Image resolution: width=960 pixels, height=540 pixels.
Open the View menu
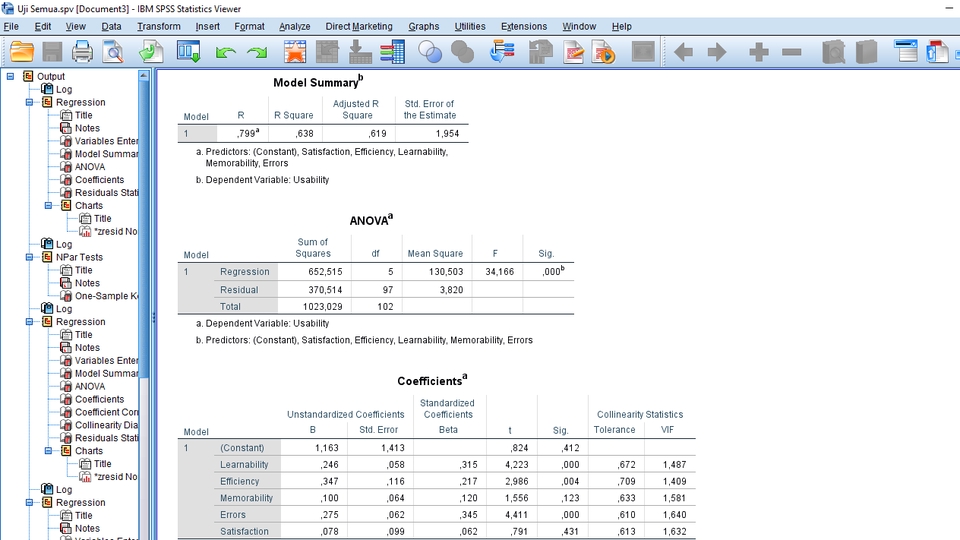[76, 26]
